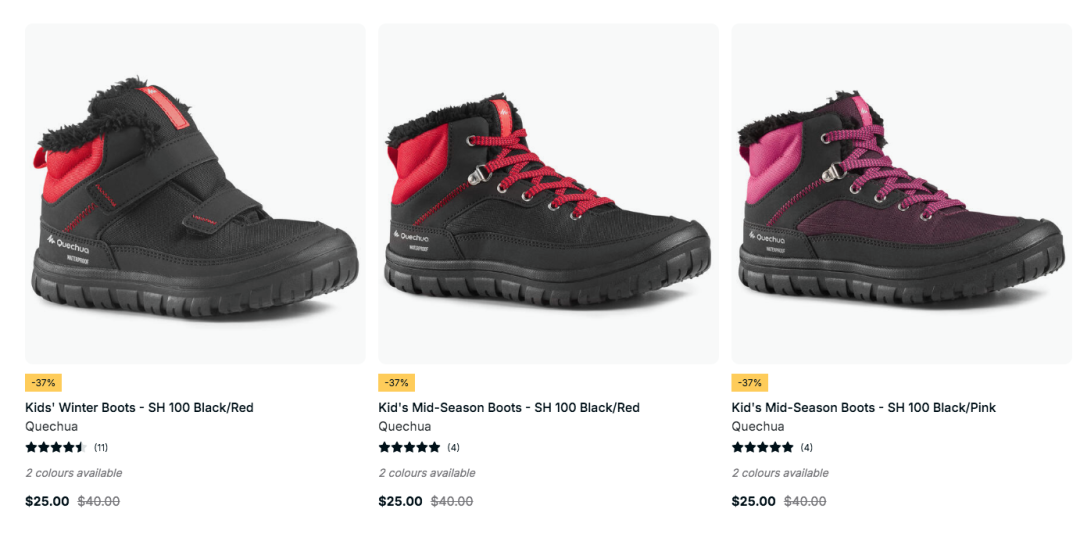Image resolution: width=1080 pixels, height=541 pixels.
Task: Click the five-star rating under Mid-Season Black/Pink boots
Action: [762, 447]
